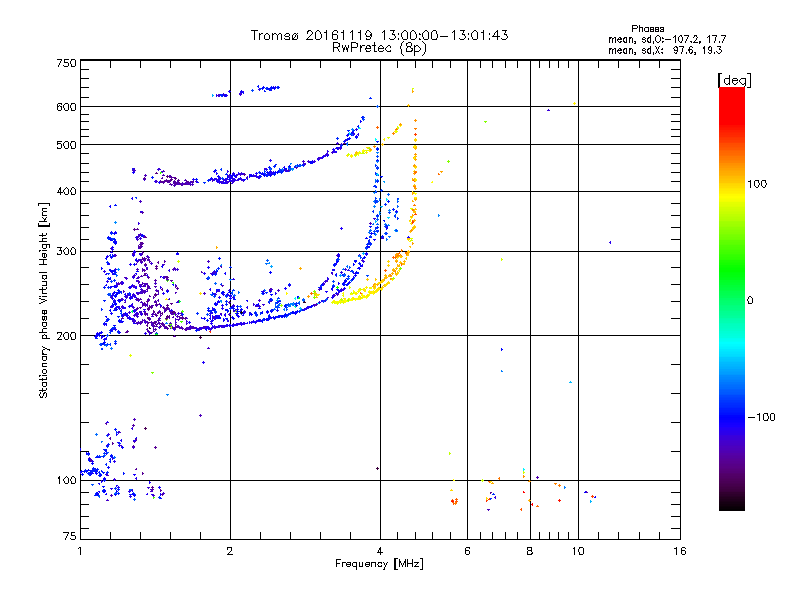
Task: Select the X-mode "mean, sd,X: 97.6, 19.3" text
Action: [x=665, y=50]
